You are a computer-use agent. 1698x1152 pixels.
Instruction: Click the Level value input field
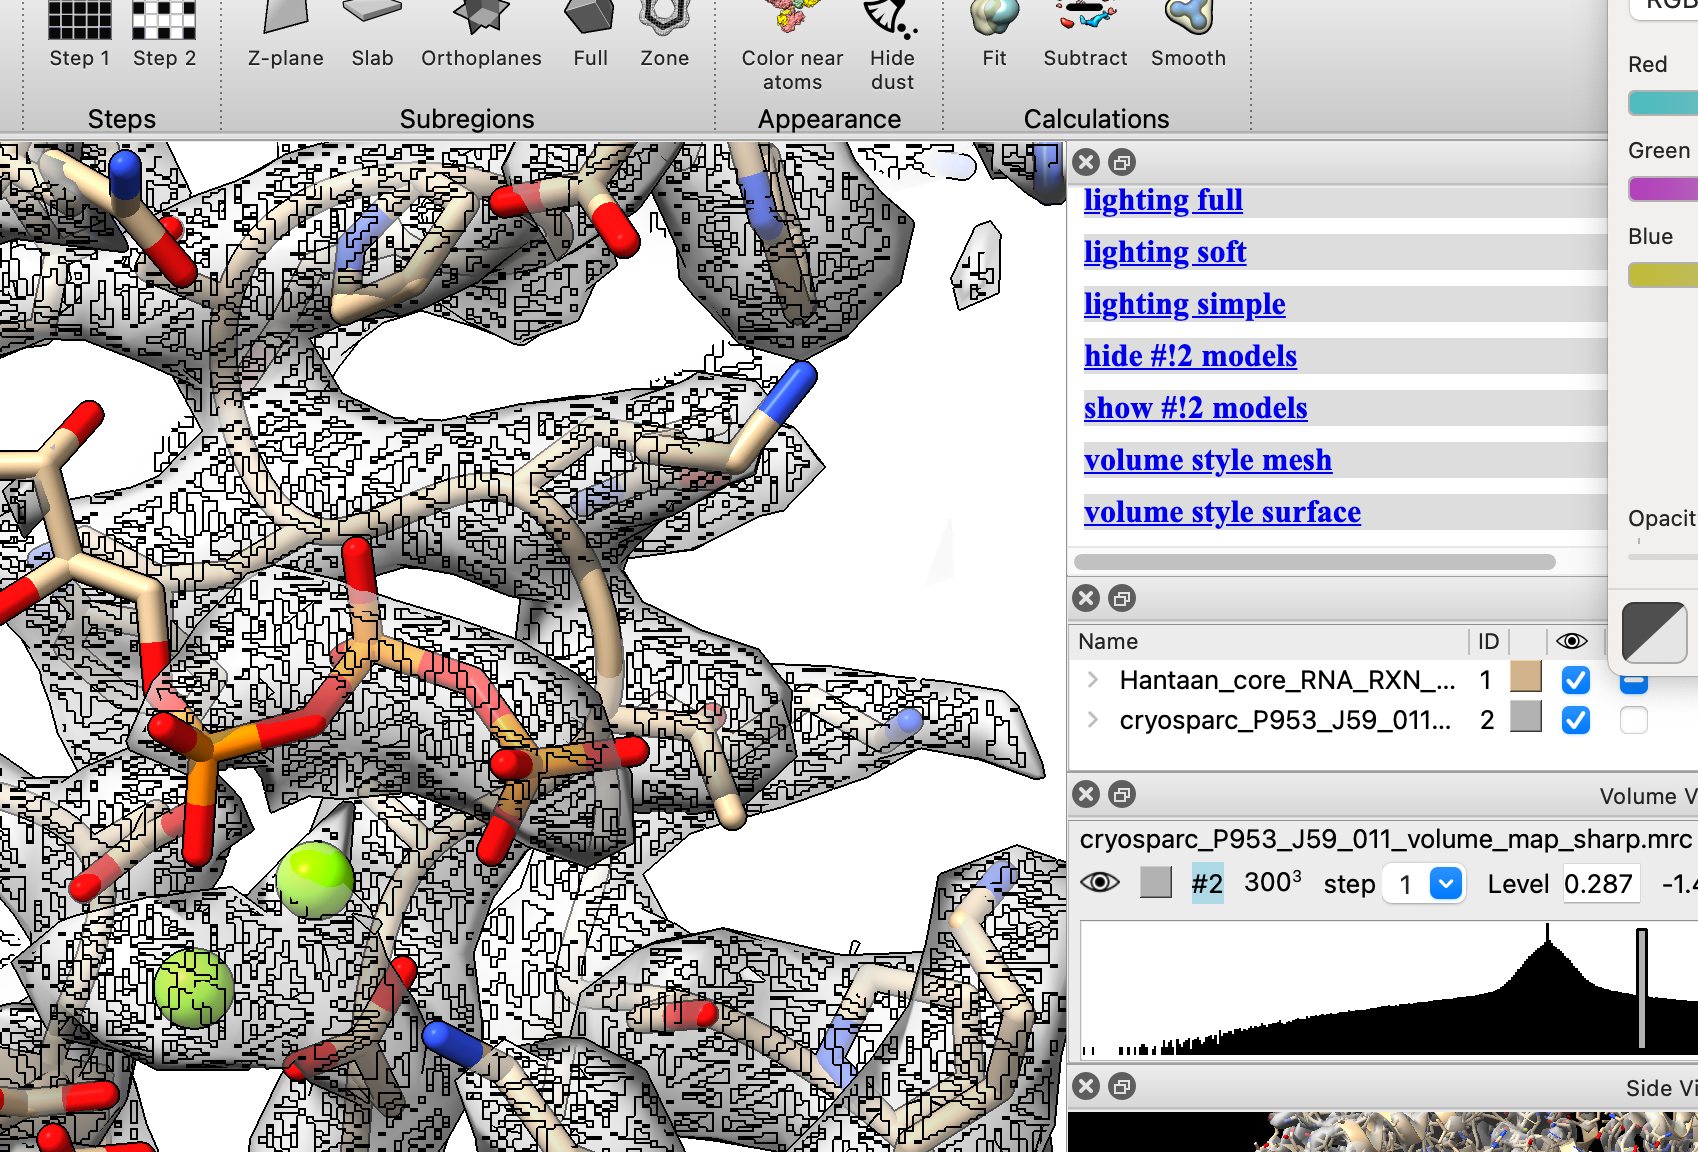pos(1600,884)
